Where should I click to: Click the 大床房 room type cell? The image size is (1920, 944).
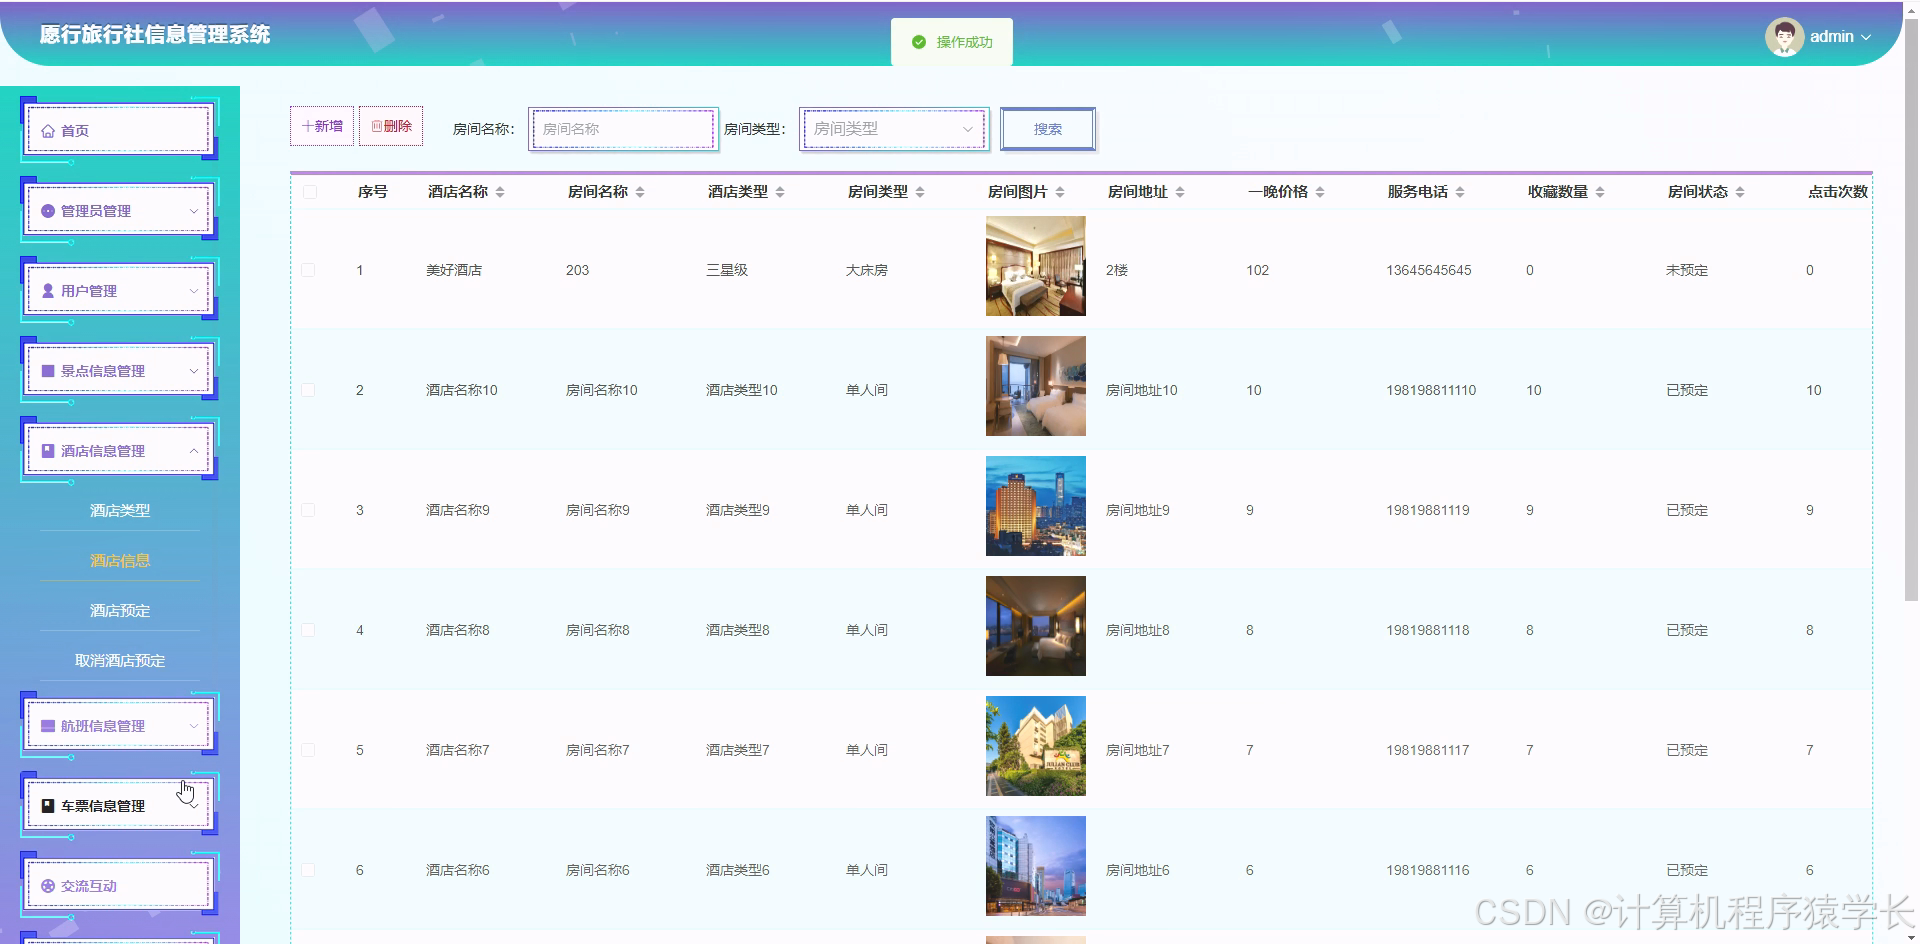point(867,270)
